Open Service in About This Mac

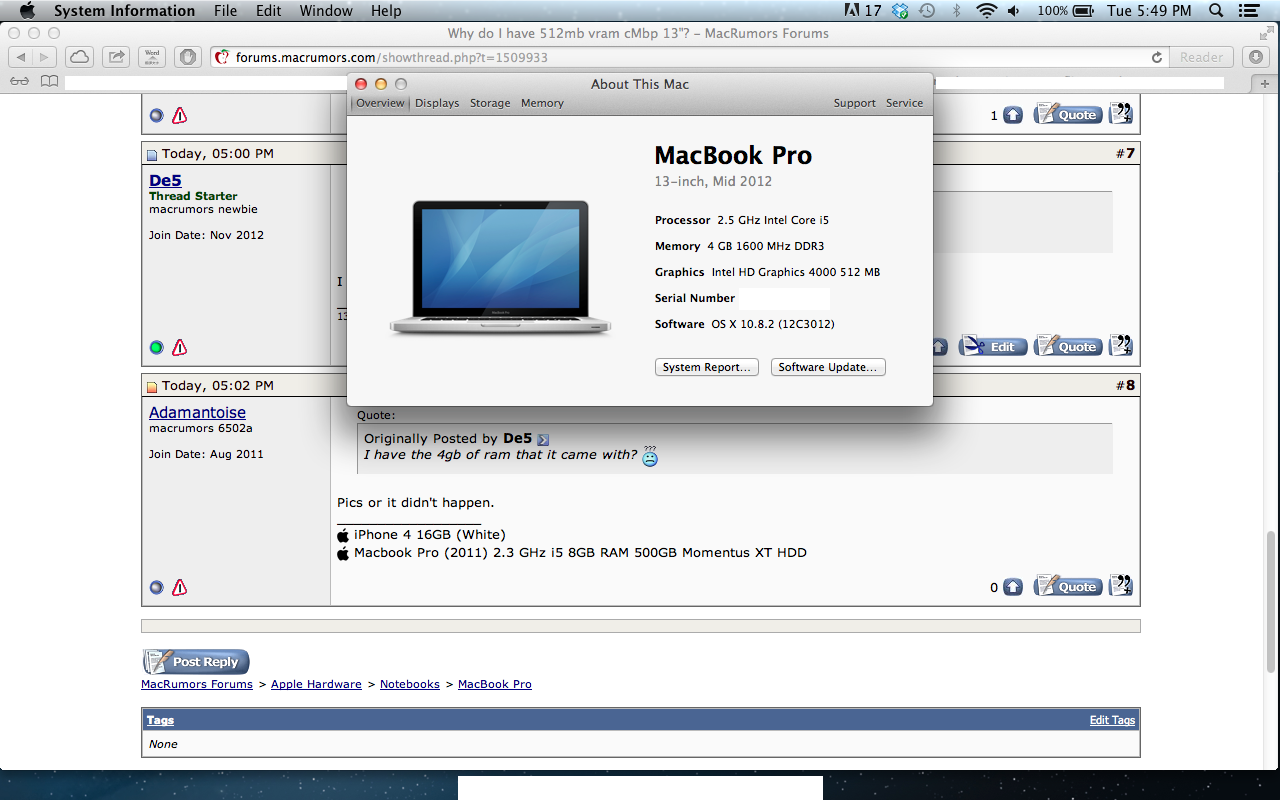(x=904, y=103)
